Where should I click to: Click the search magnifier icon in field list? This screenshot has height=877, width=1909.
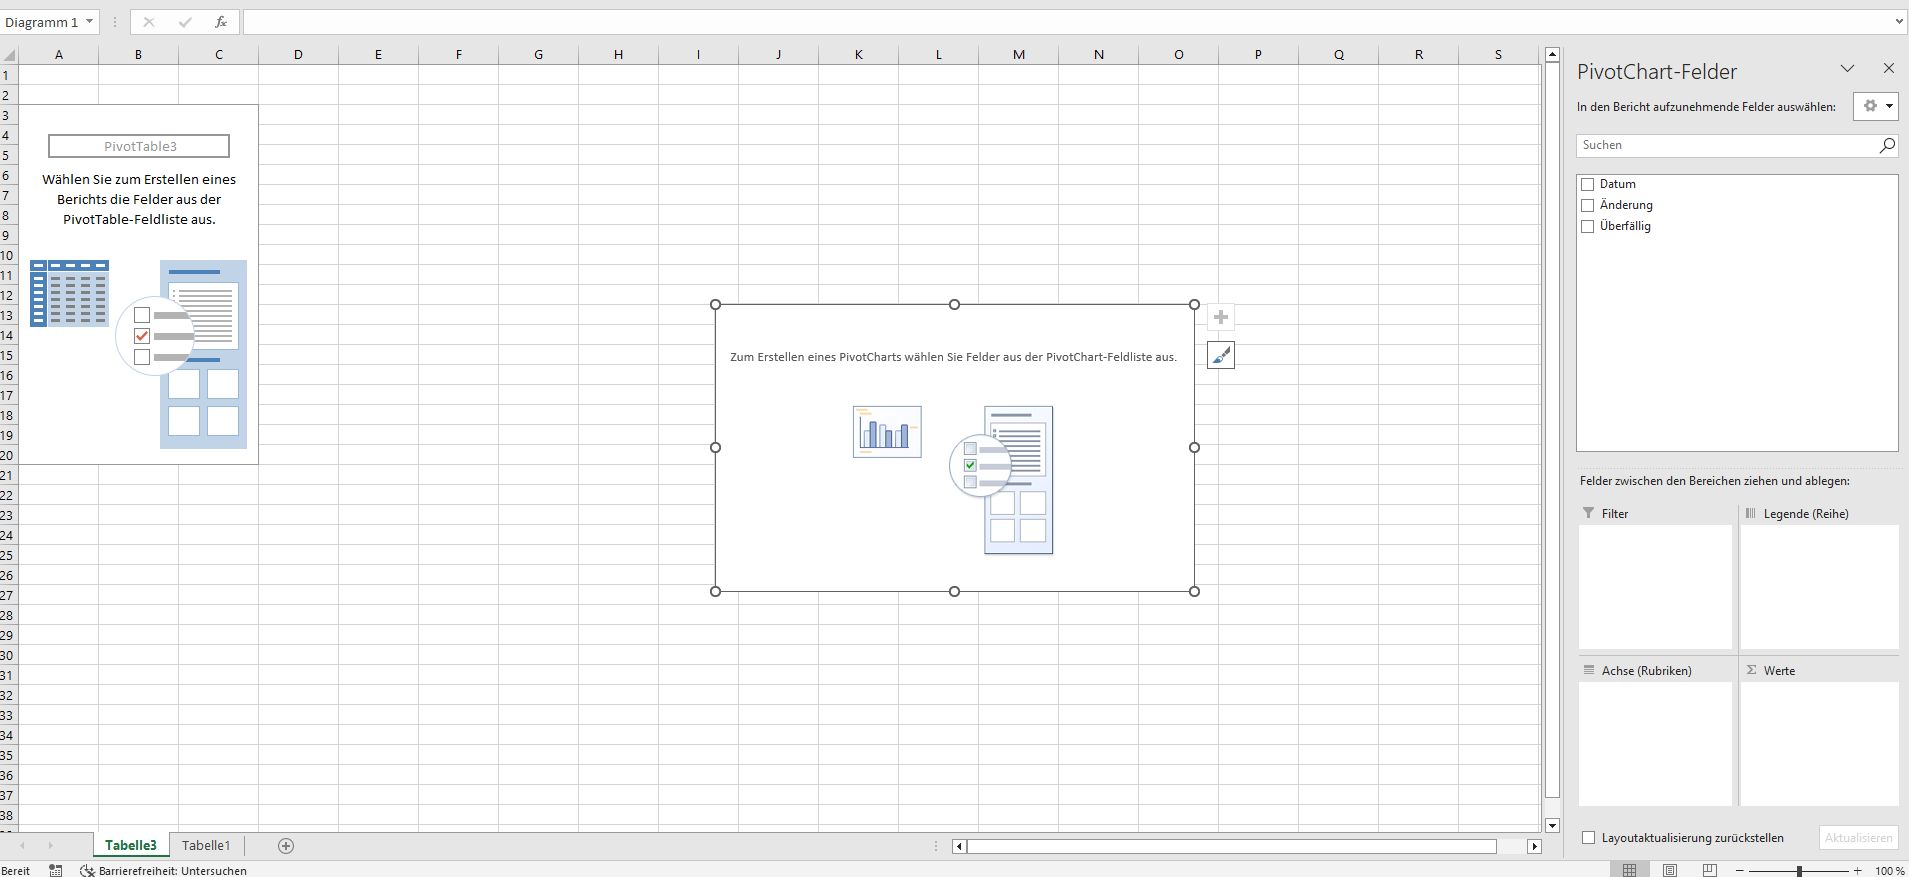[1886, 145]
